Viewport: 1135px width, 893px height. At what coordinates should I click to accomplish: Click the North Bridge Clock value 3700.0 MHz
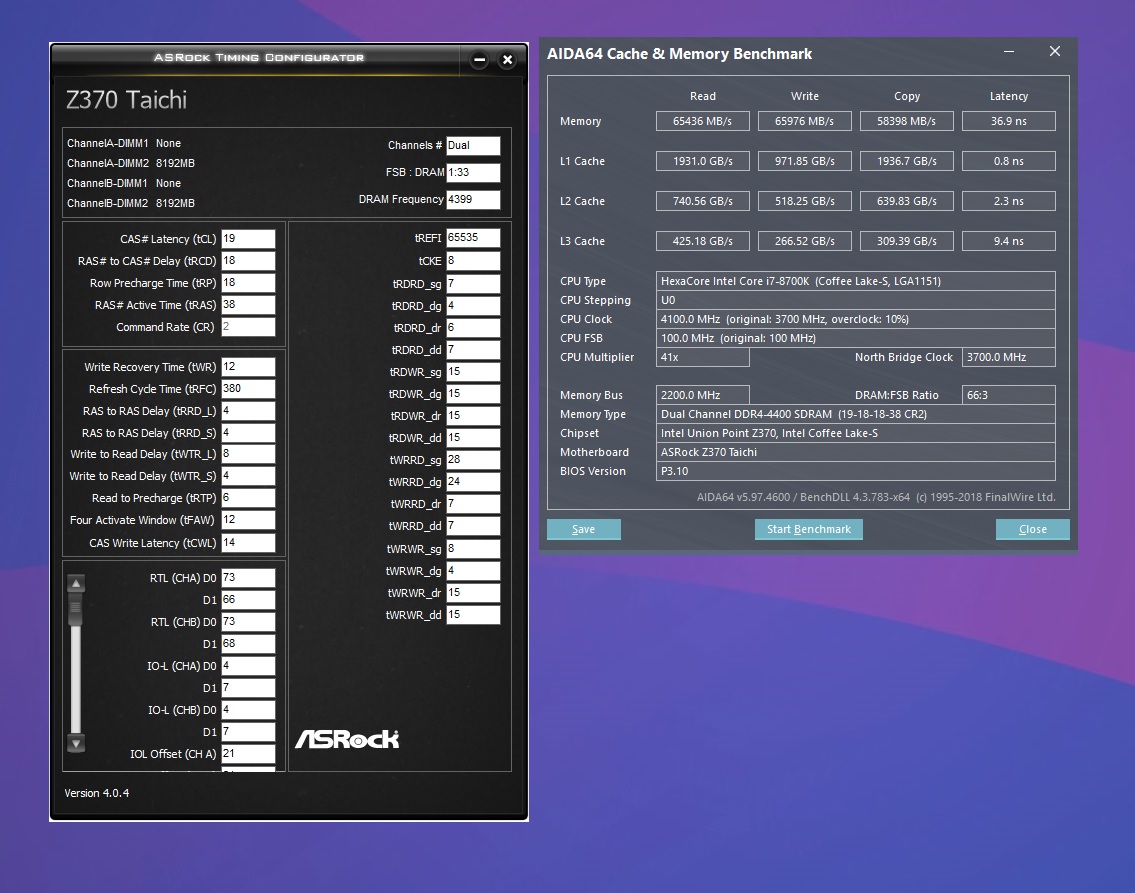pos(1008,357)
